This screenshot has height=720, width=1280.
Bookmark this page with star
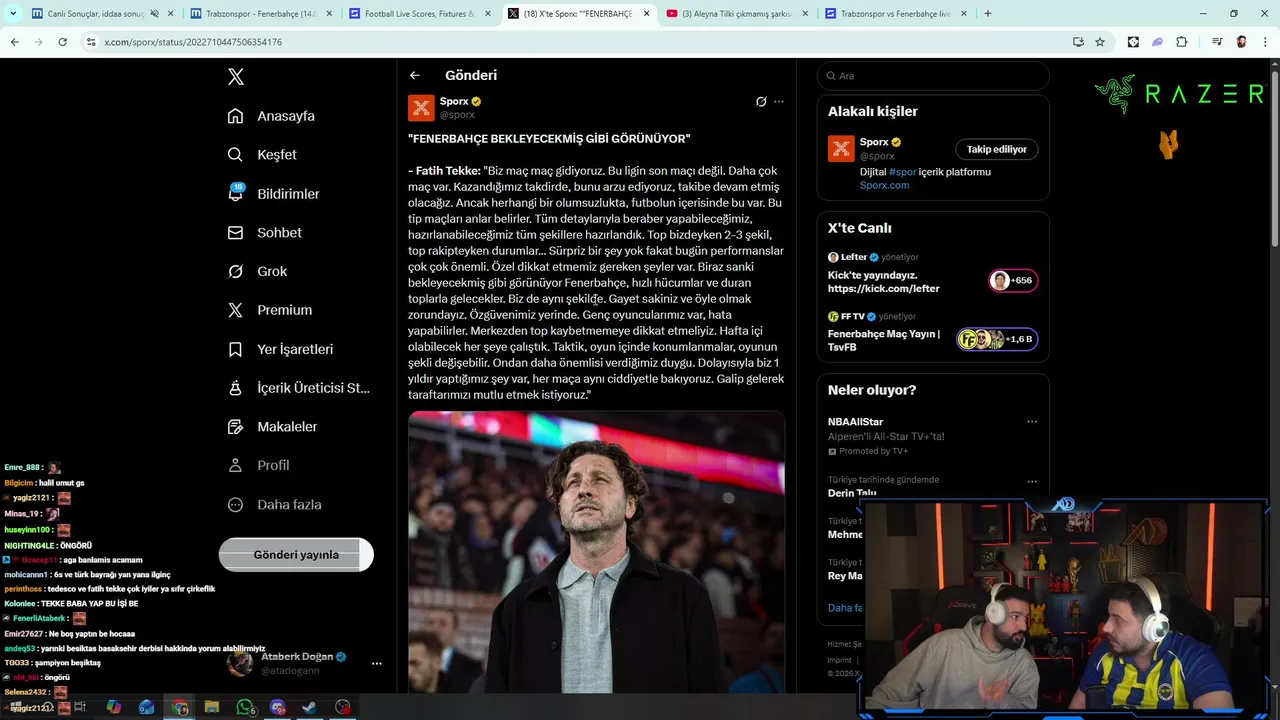click(x=1100, y=42)
